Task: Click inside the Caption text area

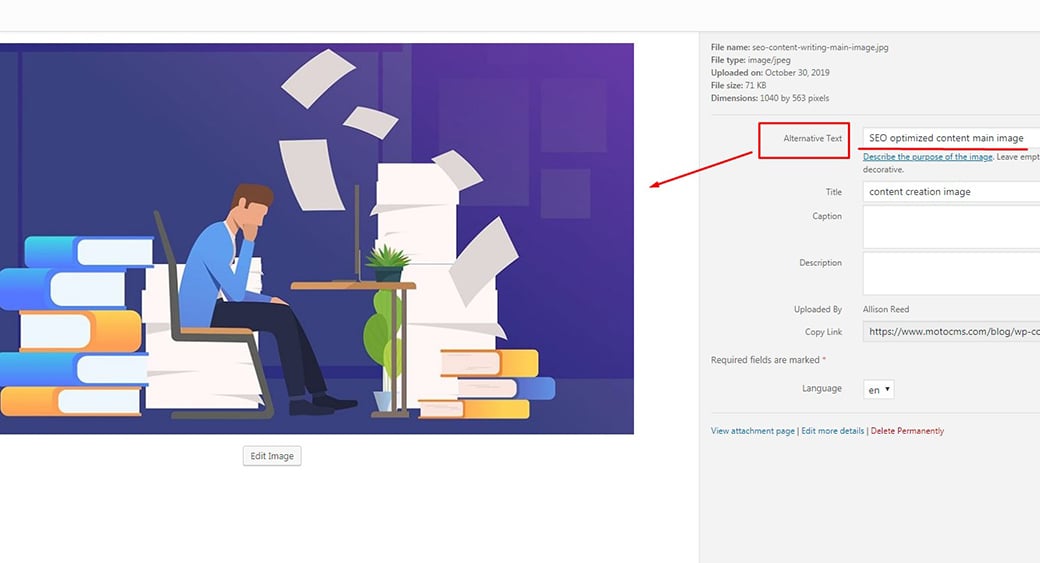Action: pos(950,227)
